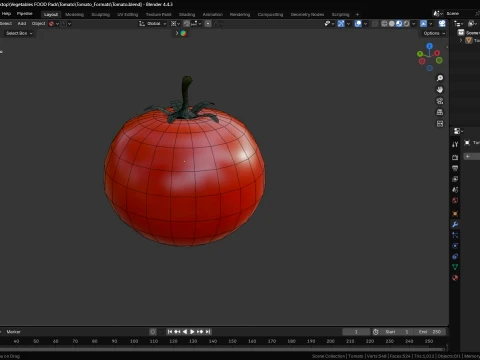480x360 pixels.
Task: Toggle viewport gizmo display
Action: [x=341, y=24]
